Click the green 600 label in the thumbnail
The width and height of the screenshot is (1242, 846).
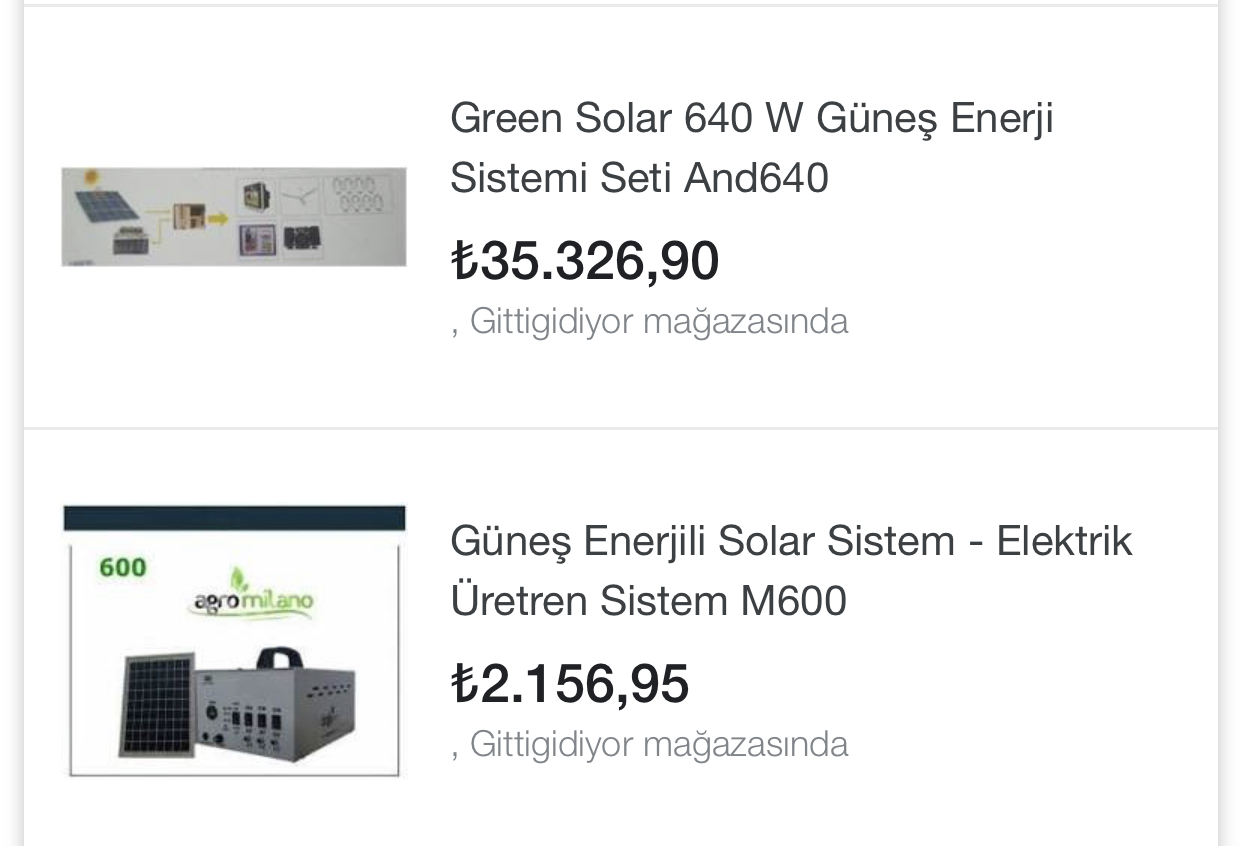point(122,568)
